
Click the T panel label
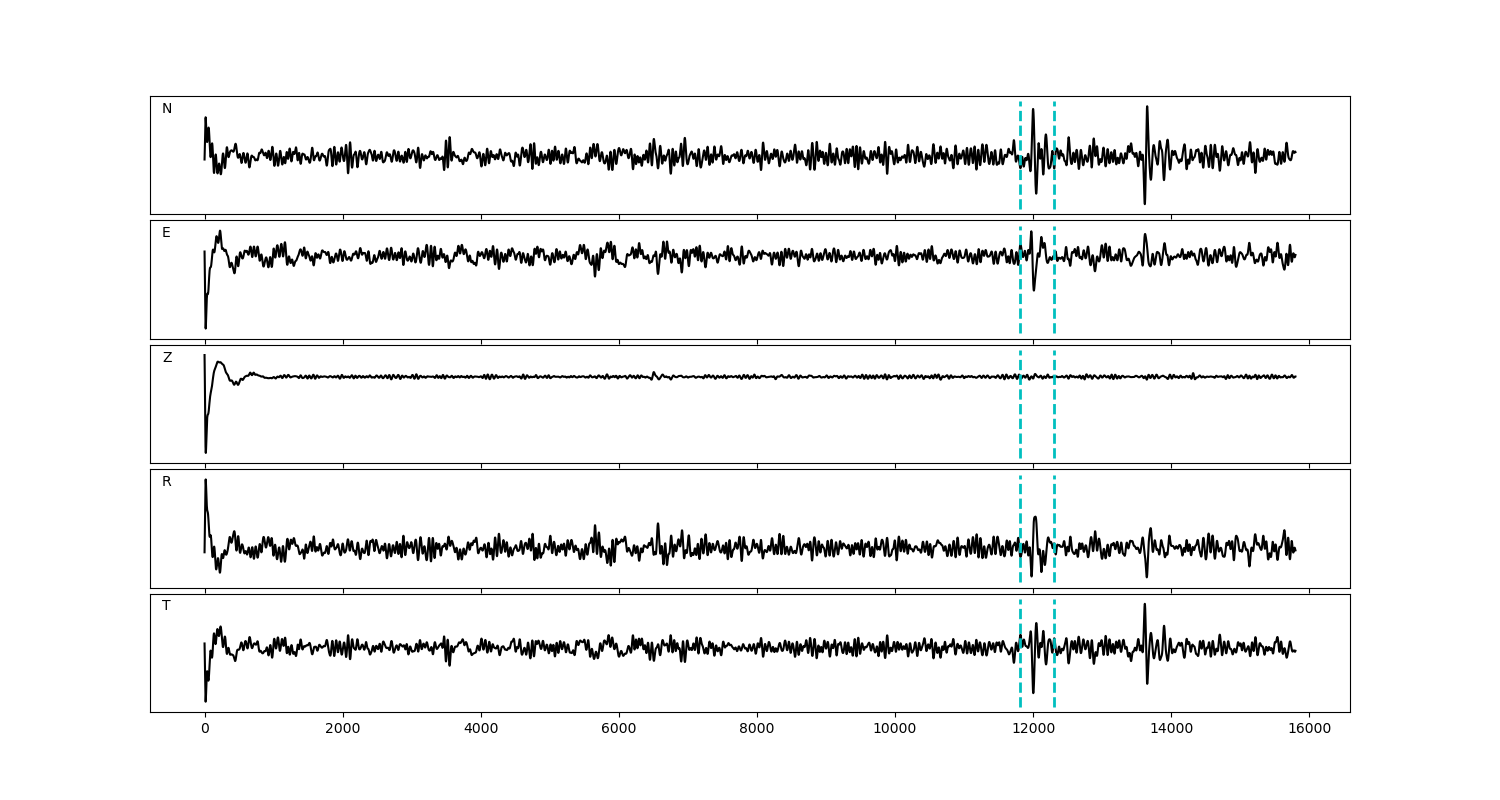[x=167, y=606]
